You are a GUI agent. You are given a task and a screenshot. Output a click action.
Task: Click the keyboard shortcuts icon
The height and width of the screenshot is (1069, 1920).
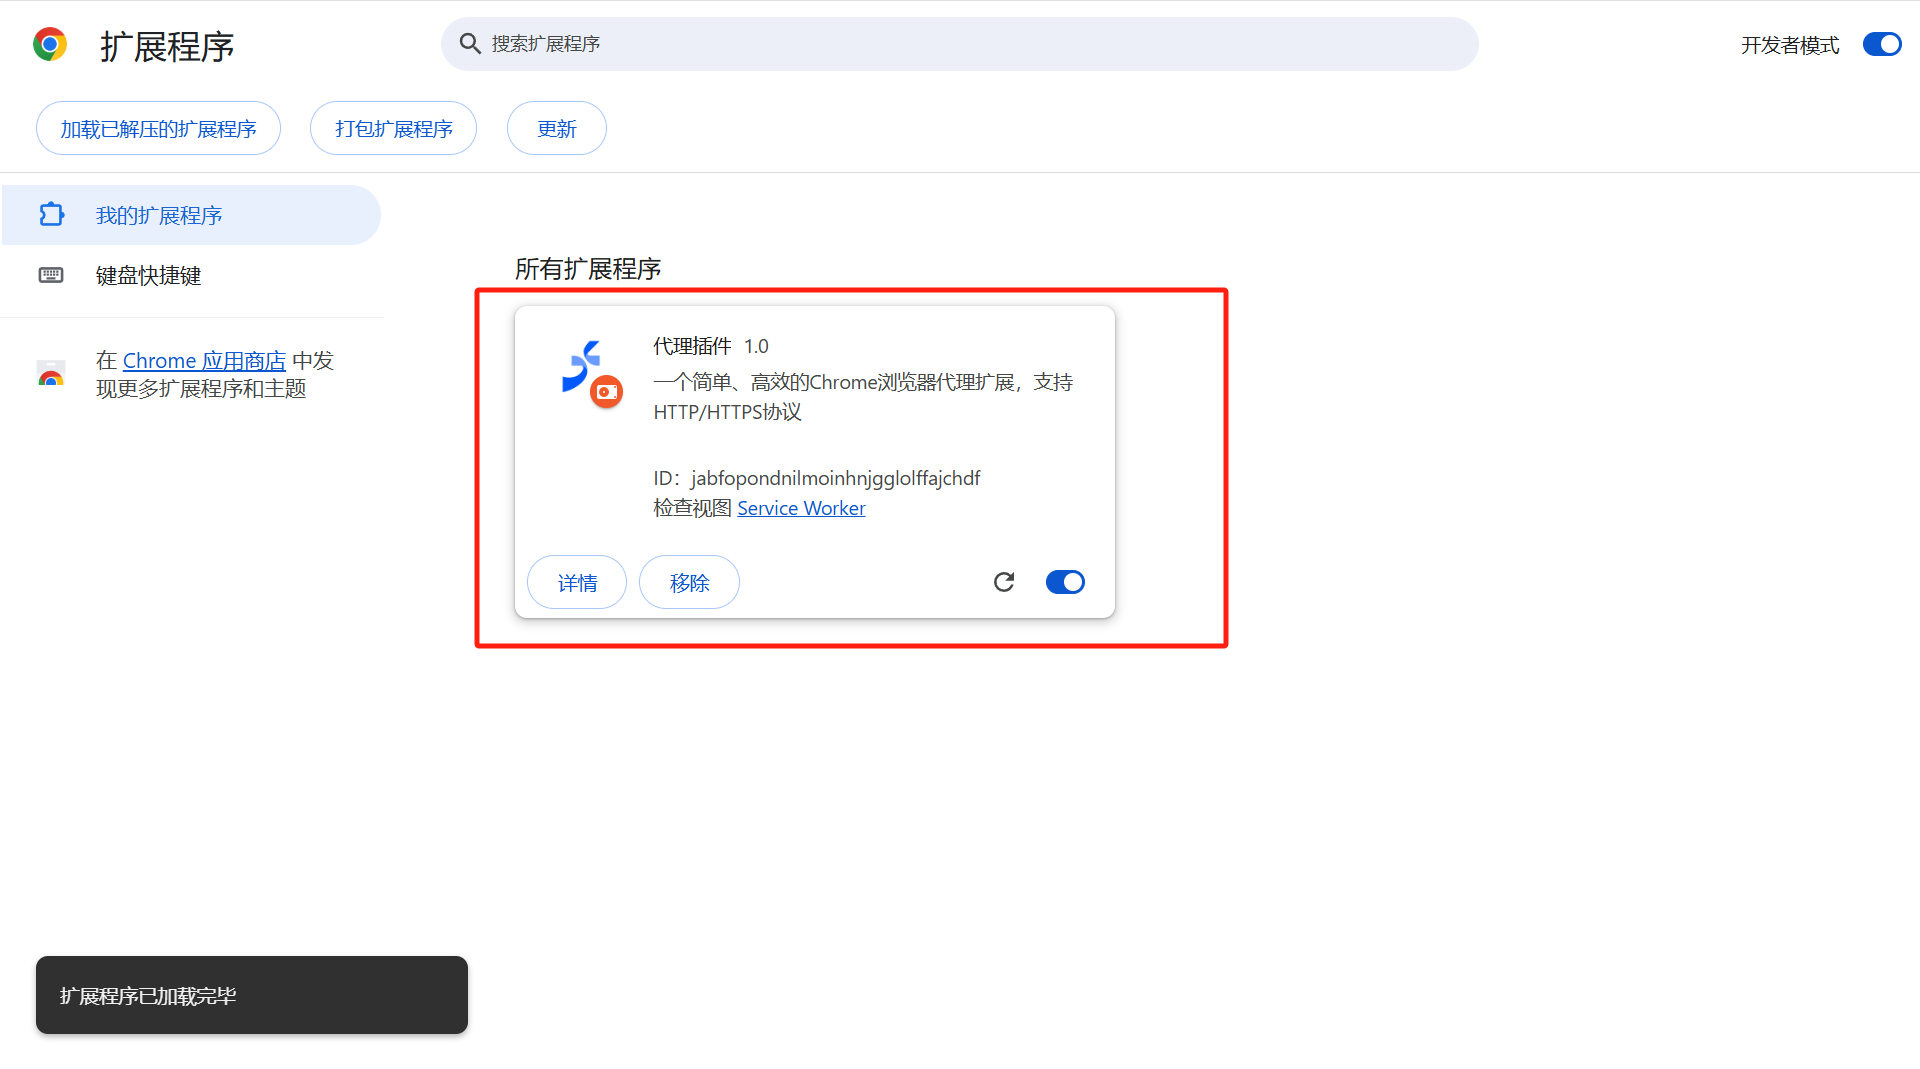pyautogui.click(x=51, y=275)
